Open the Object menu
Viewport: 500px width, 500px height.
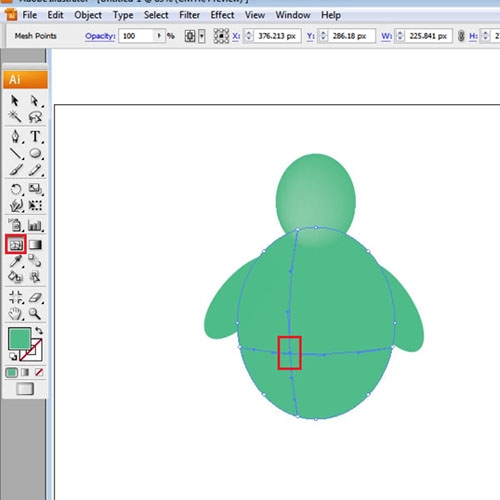88,15
